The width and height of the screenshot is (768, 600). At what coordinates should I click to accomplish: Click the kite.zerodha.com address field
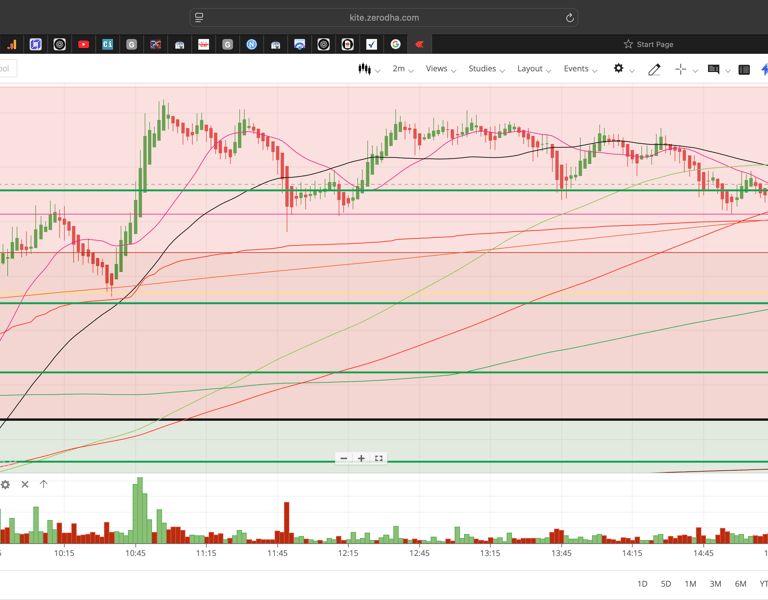[x=384, y=18]
